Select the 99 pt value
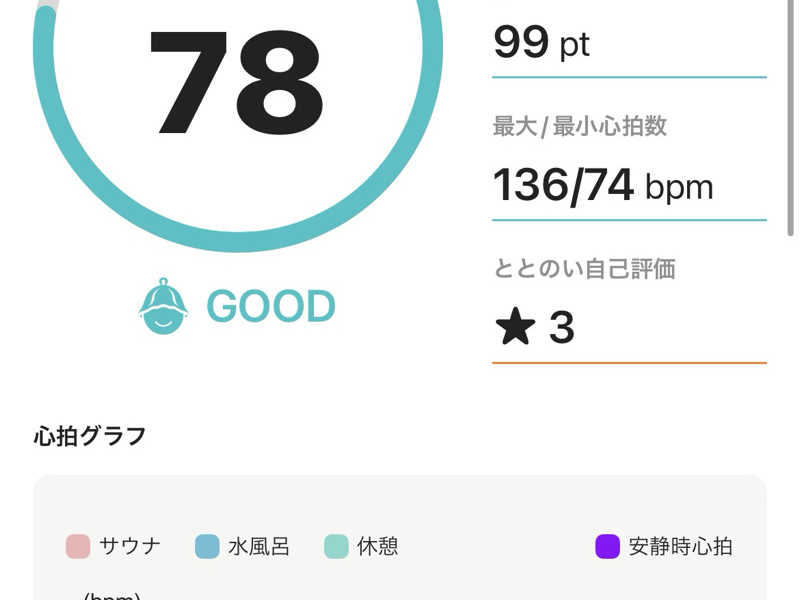800x600 pixels. coord(541,43)
